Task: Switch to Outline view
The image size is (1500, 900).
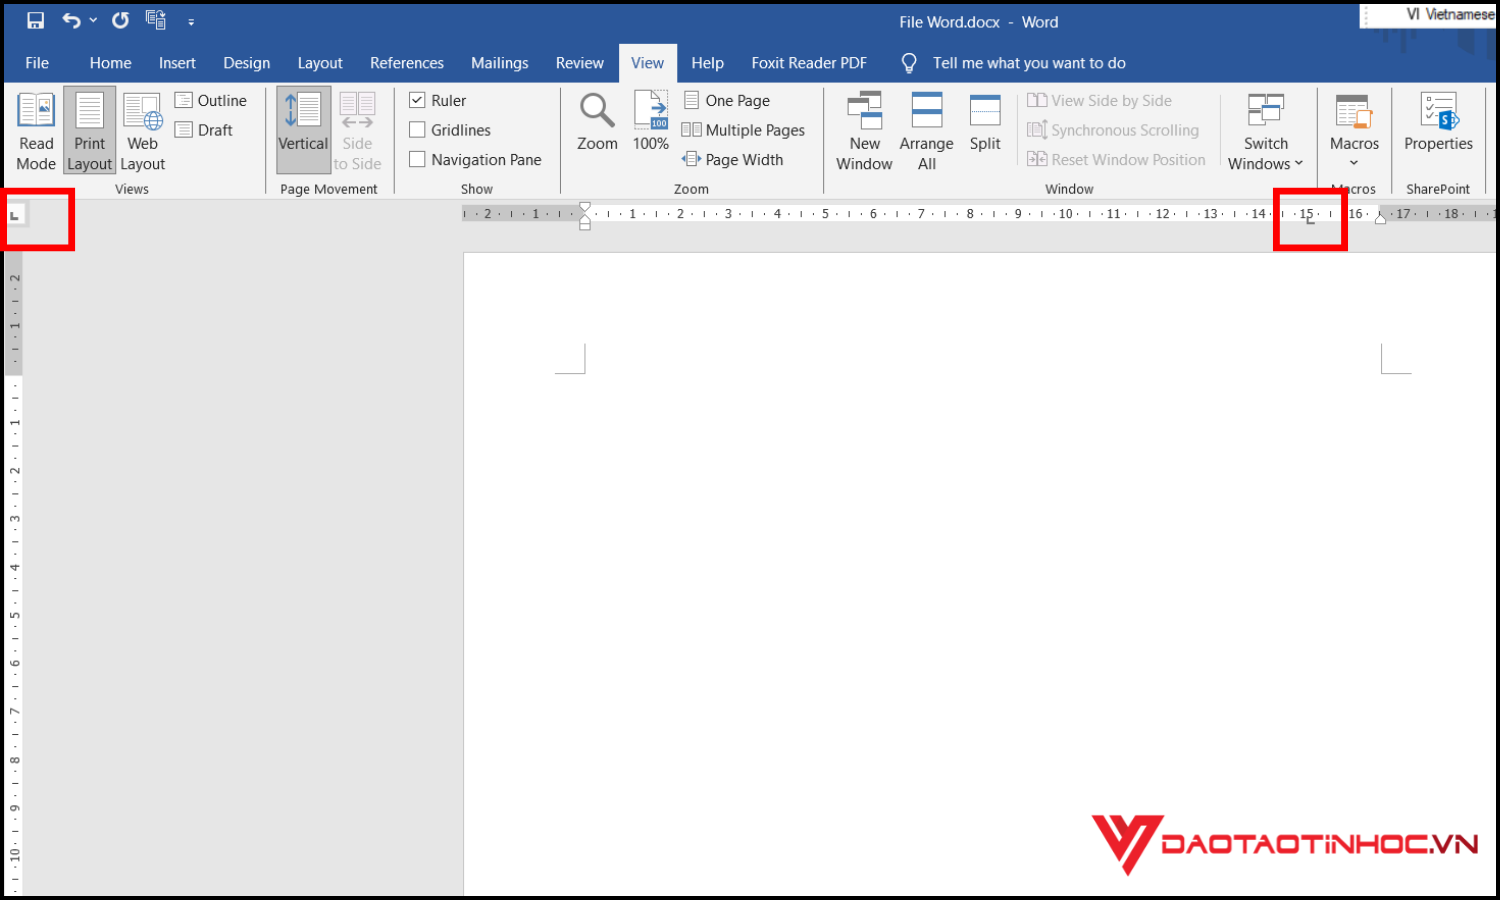Action: click(x=211, y=100)
